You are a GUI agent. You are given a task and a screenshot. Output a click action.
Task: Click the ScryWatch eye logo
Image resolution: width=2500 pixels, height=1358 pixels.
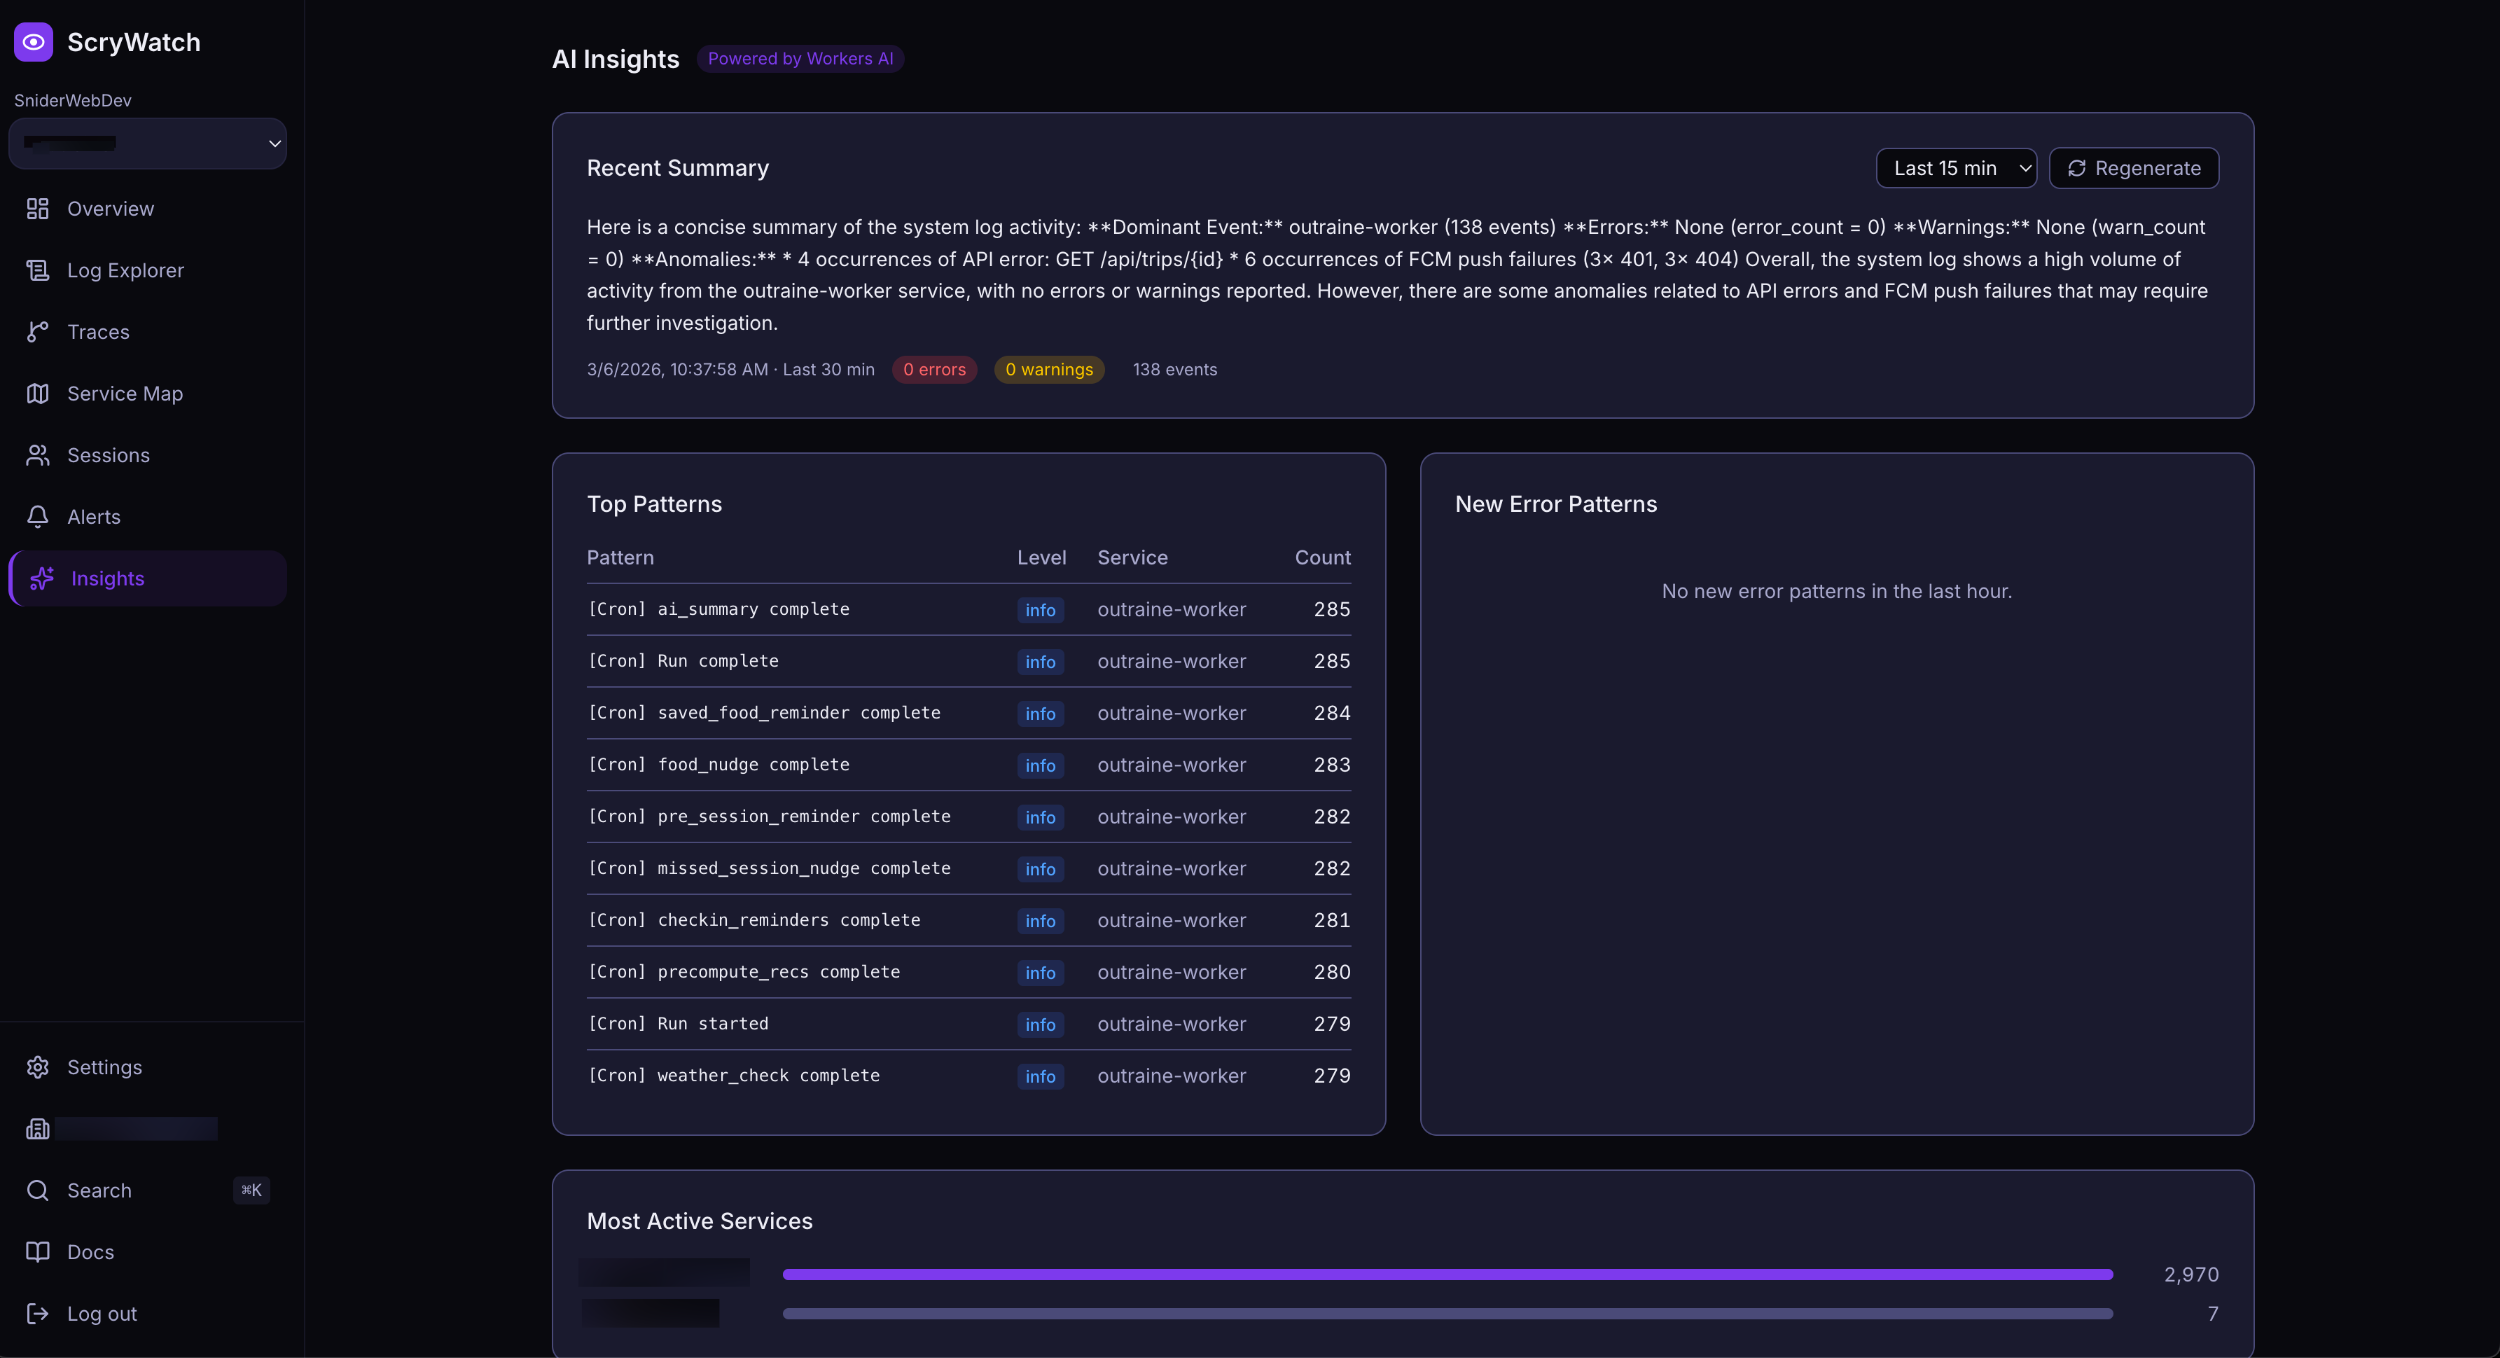tap(33, 42)
